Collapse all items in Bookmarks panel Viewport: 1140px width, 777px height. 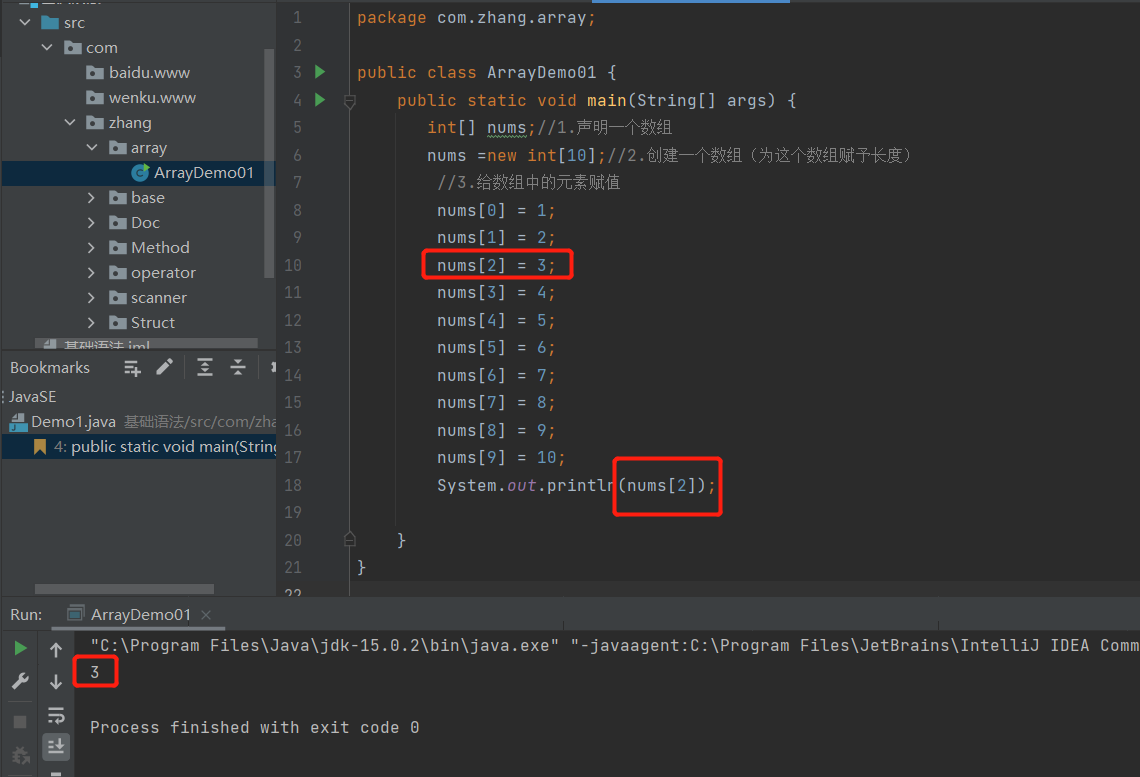tap(238, 367)
